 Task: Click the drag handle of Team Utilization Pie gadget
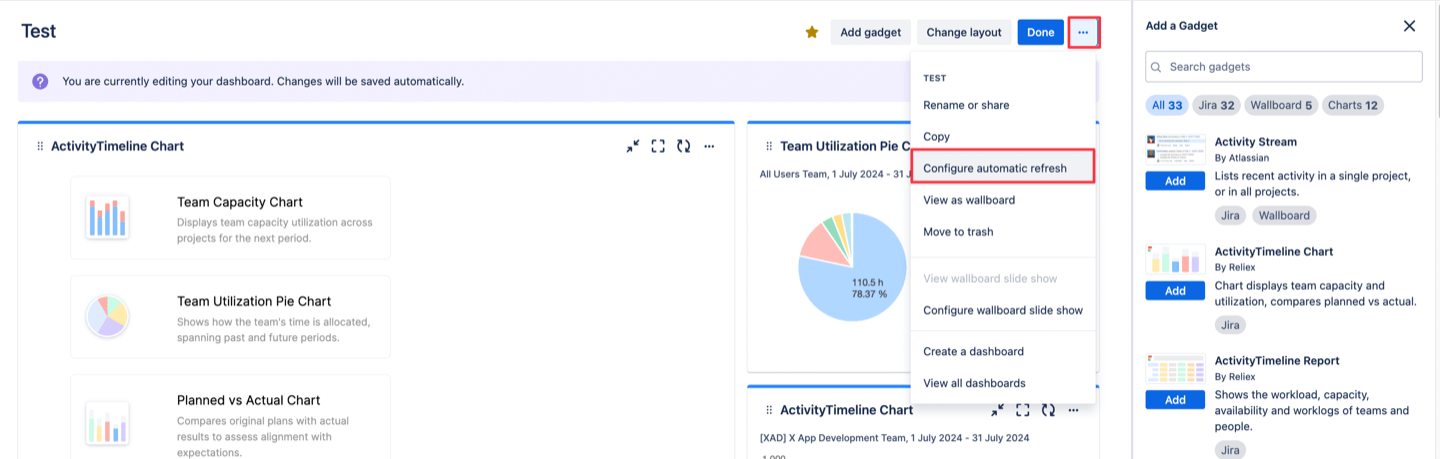pos(768,146)
